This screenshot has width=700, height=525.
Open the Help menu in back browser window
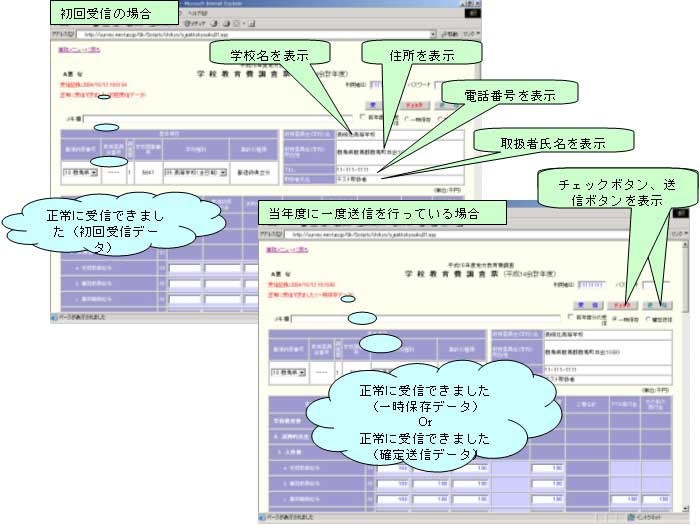pyautogui.click(x=196, y=13)
